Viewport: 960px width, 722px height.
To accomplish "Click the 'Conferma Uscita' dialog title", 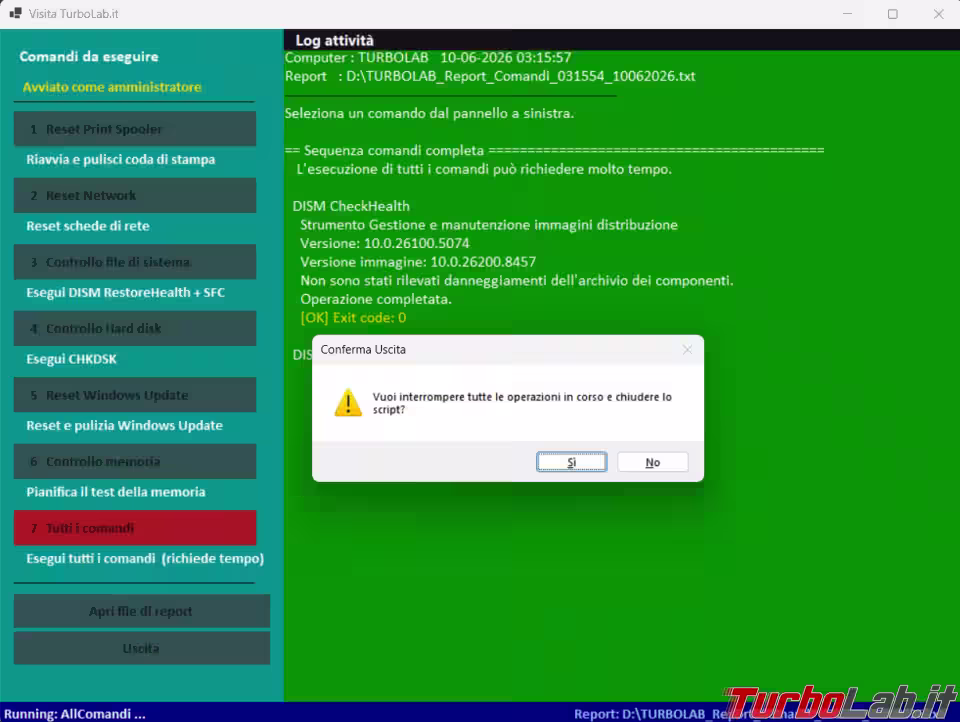I will 363,350.
